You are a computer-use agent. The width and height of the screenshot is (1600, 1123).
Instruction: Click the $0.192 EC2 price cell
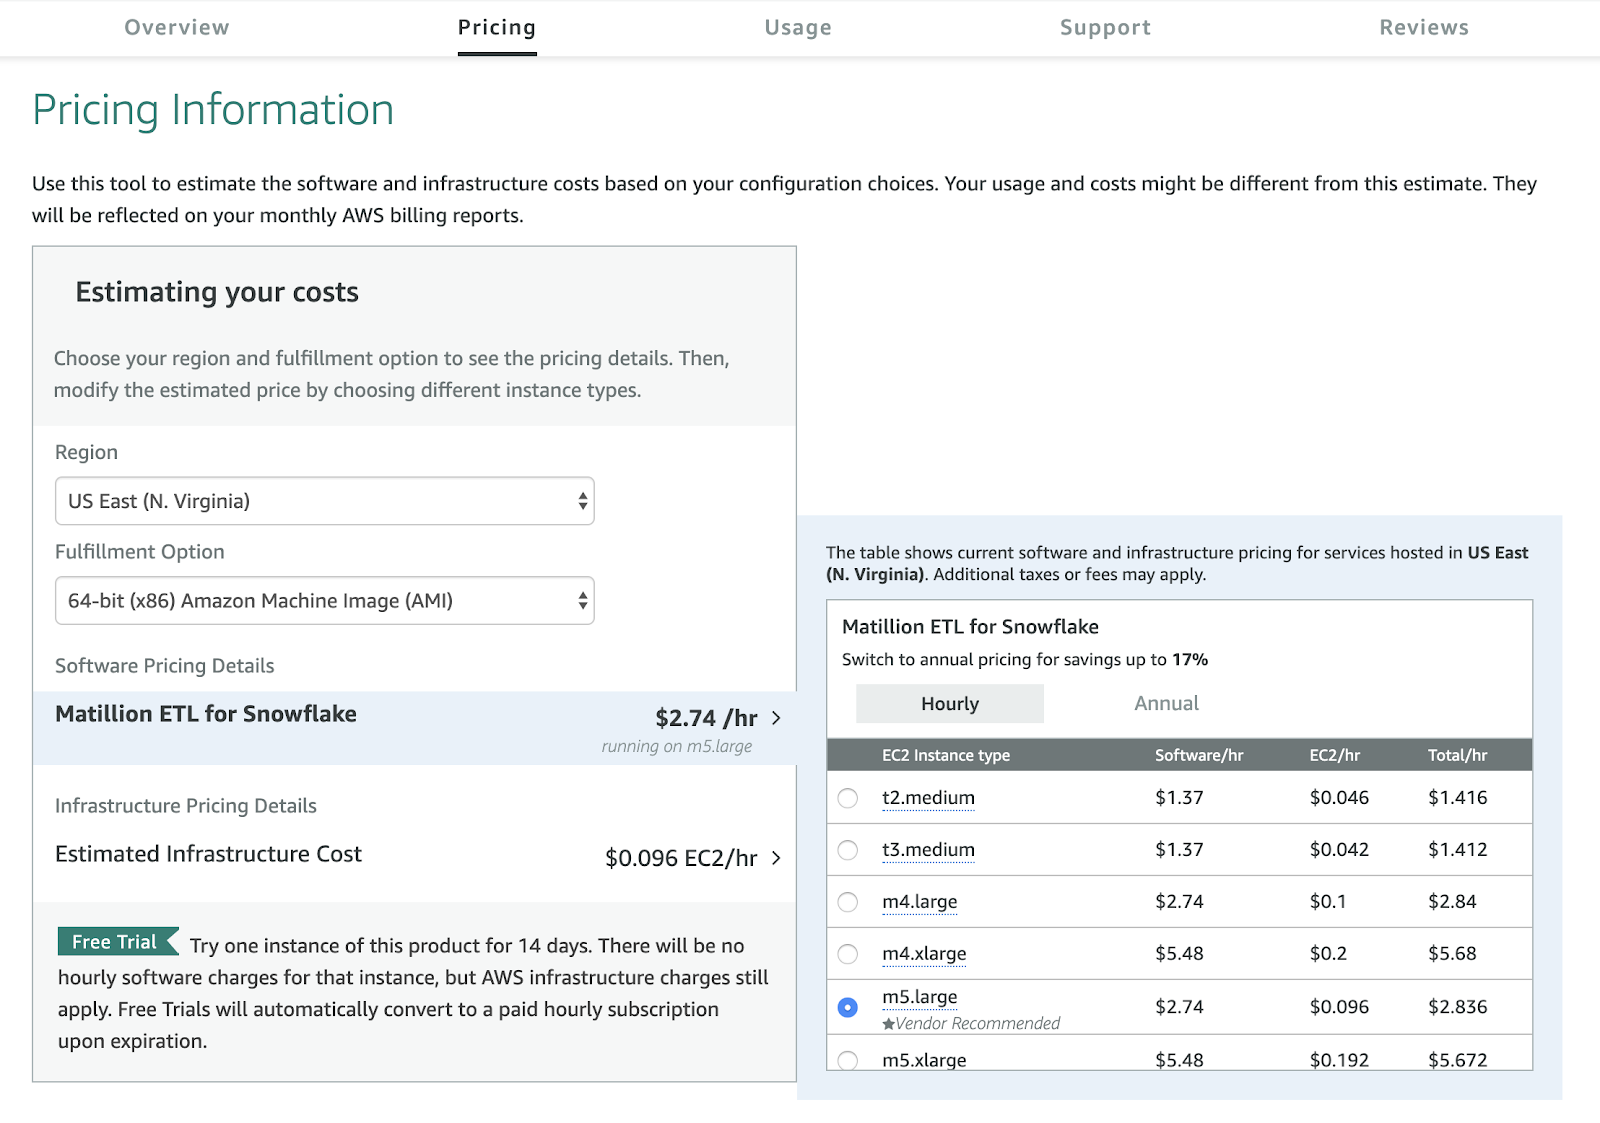click(x=1339, y=1060)
